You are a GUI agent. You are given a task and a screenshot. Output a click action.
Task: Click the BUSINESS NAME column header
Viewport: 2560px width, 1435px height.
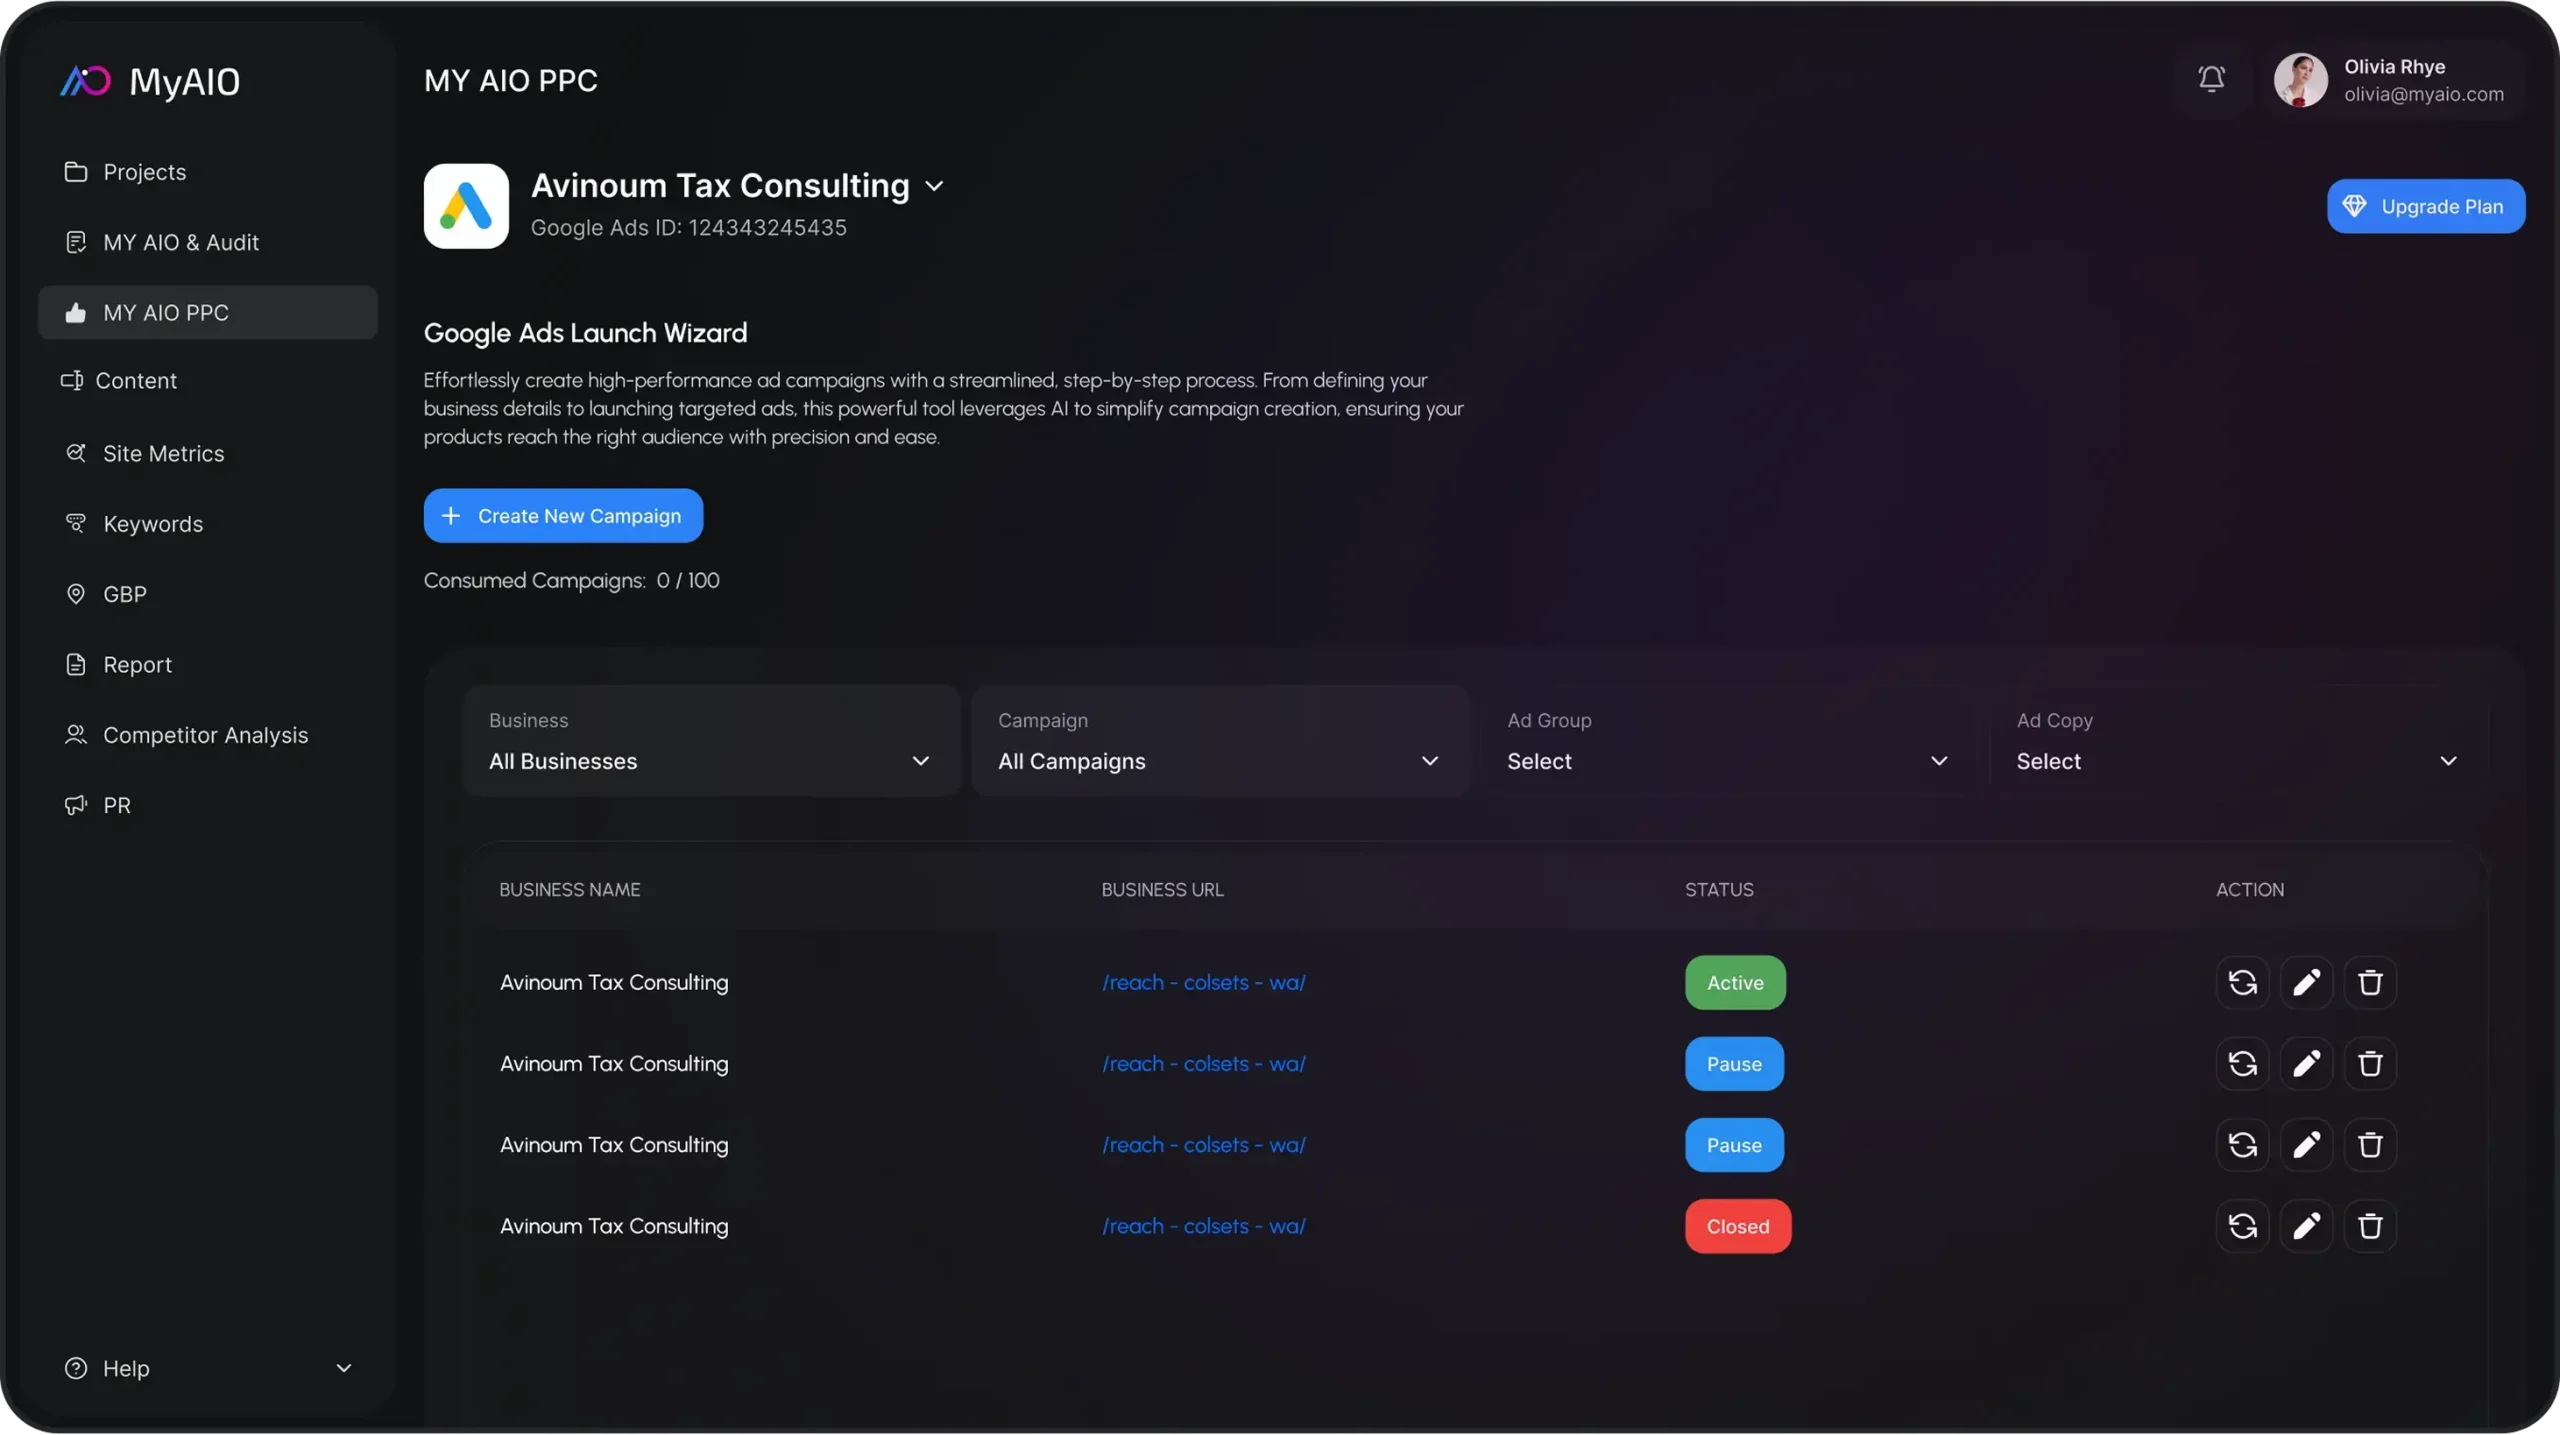coord(570,889)
